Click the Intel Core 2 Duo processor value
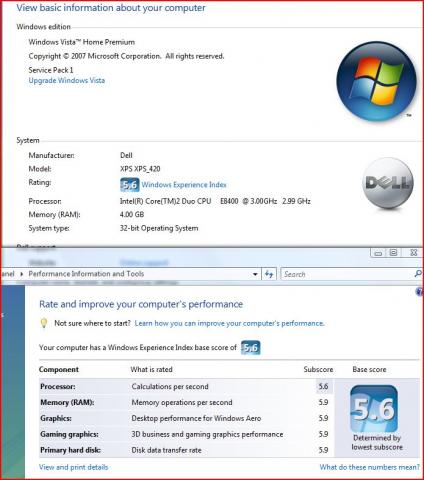The width and height of the screenshot is (424, 480). [215, 201]
